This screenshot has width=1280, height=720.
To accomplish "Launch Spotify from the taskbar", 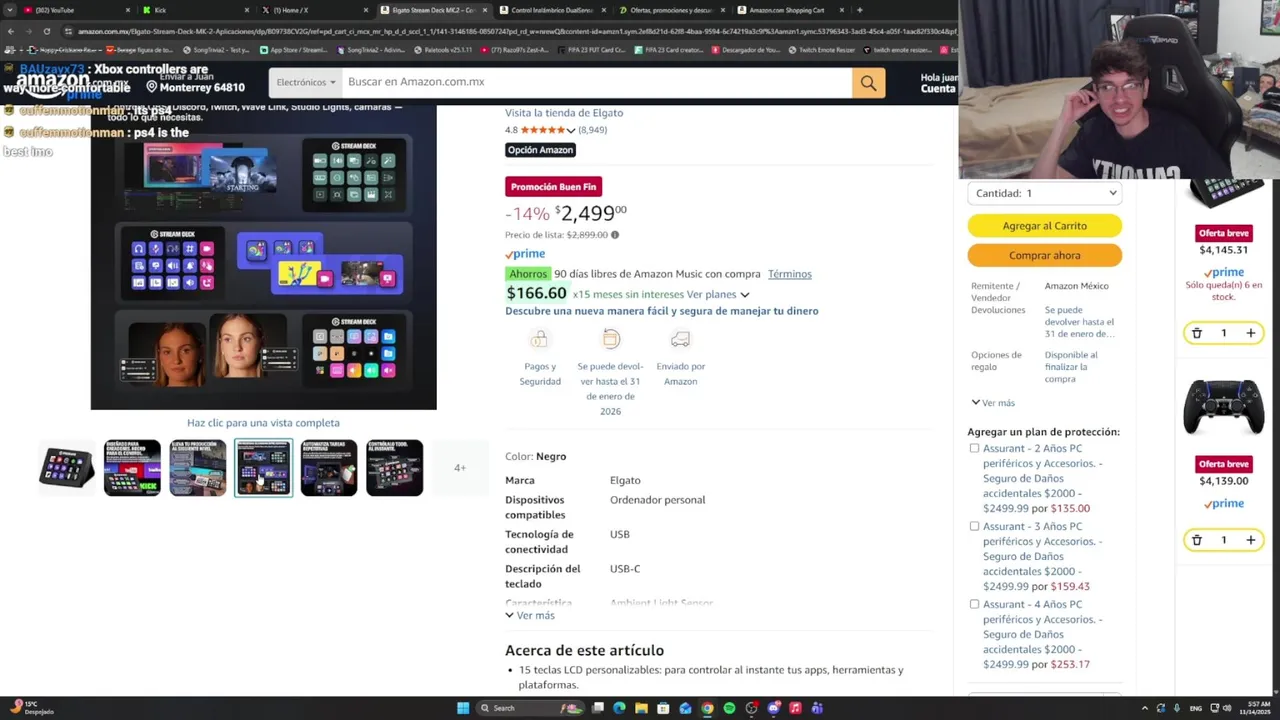I will pos(729,708).
